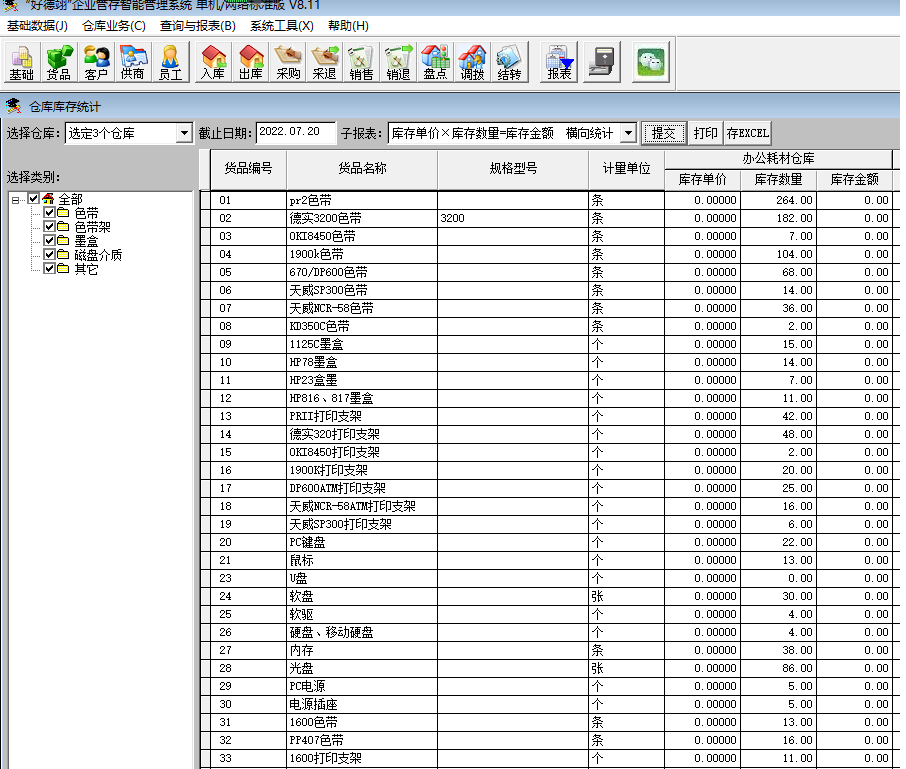
Task: Click the 色带 folder icon
Action: [x=64, y=213]
